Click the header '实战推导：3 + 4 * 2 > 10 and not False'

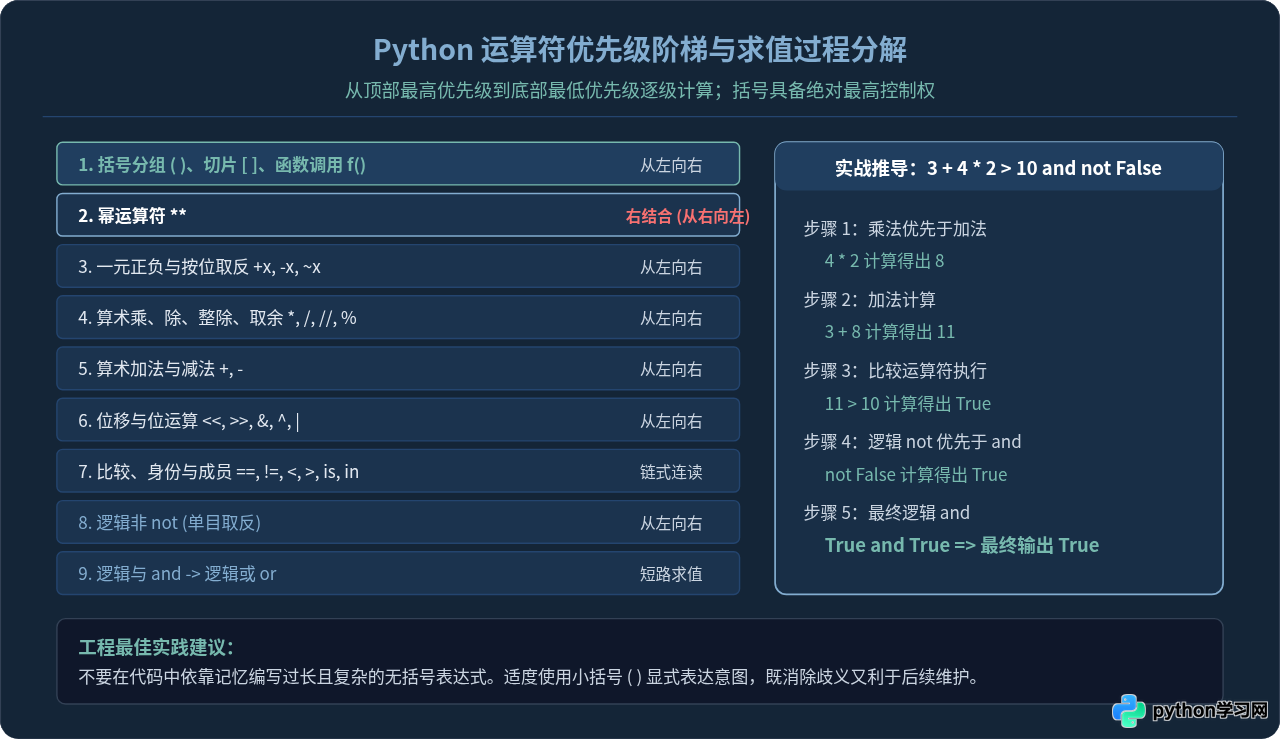tap(998, 168)
